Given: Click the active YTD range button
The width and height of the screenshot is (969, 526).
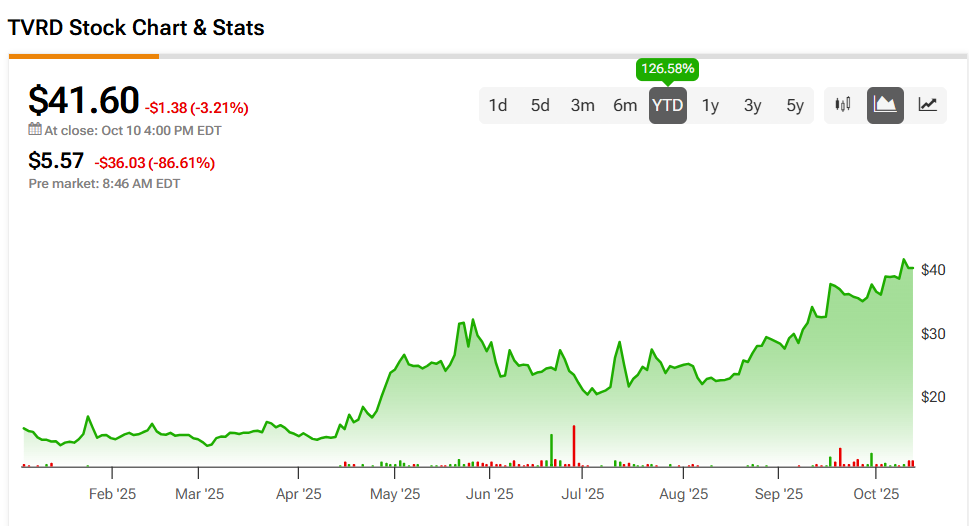Looking at the screenshot, I should (667, 106).
